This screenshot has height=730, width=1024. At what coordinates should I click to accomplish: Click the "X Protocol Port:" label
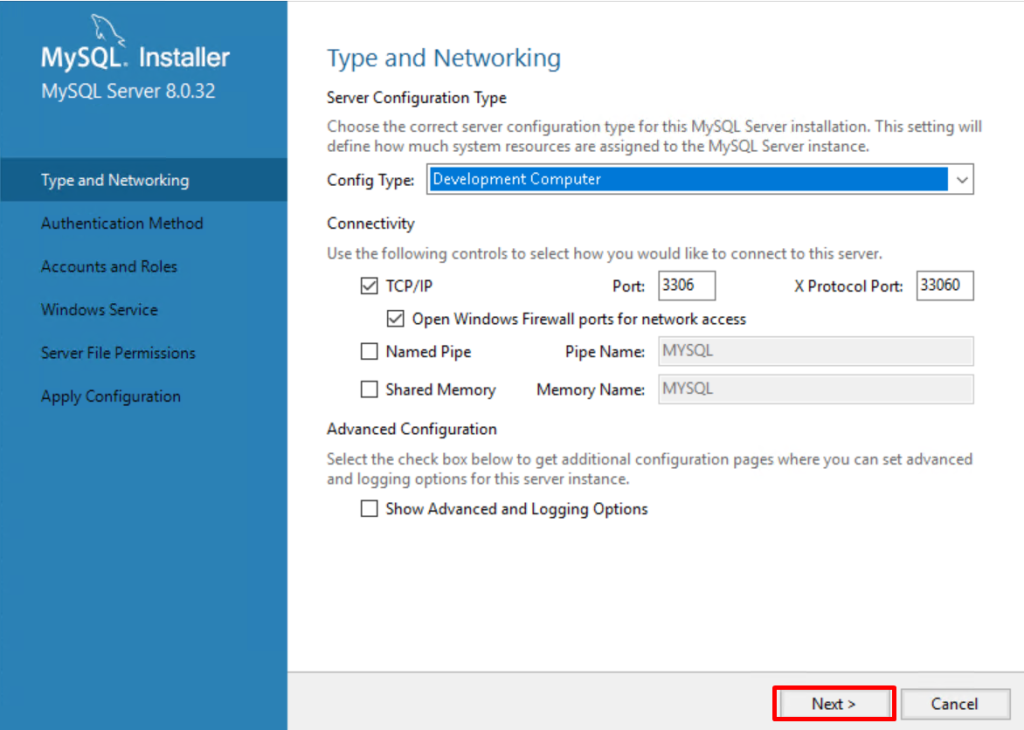848,286
